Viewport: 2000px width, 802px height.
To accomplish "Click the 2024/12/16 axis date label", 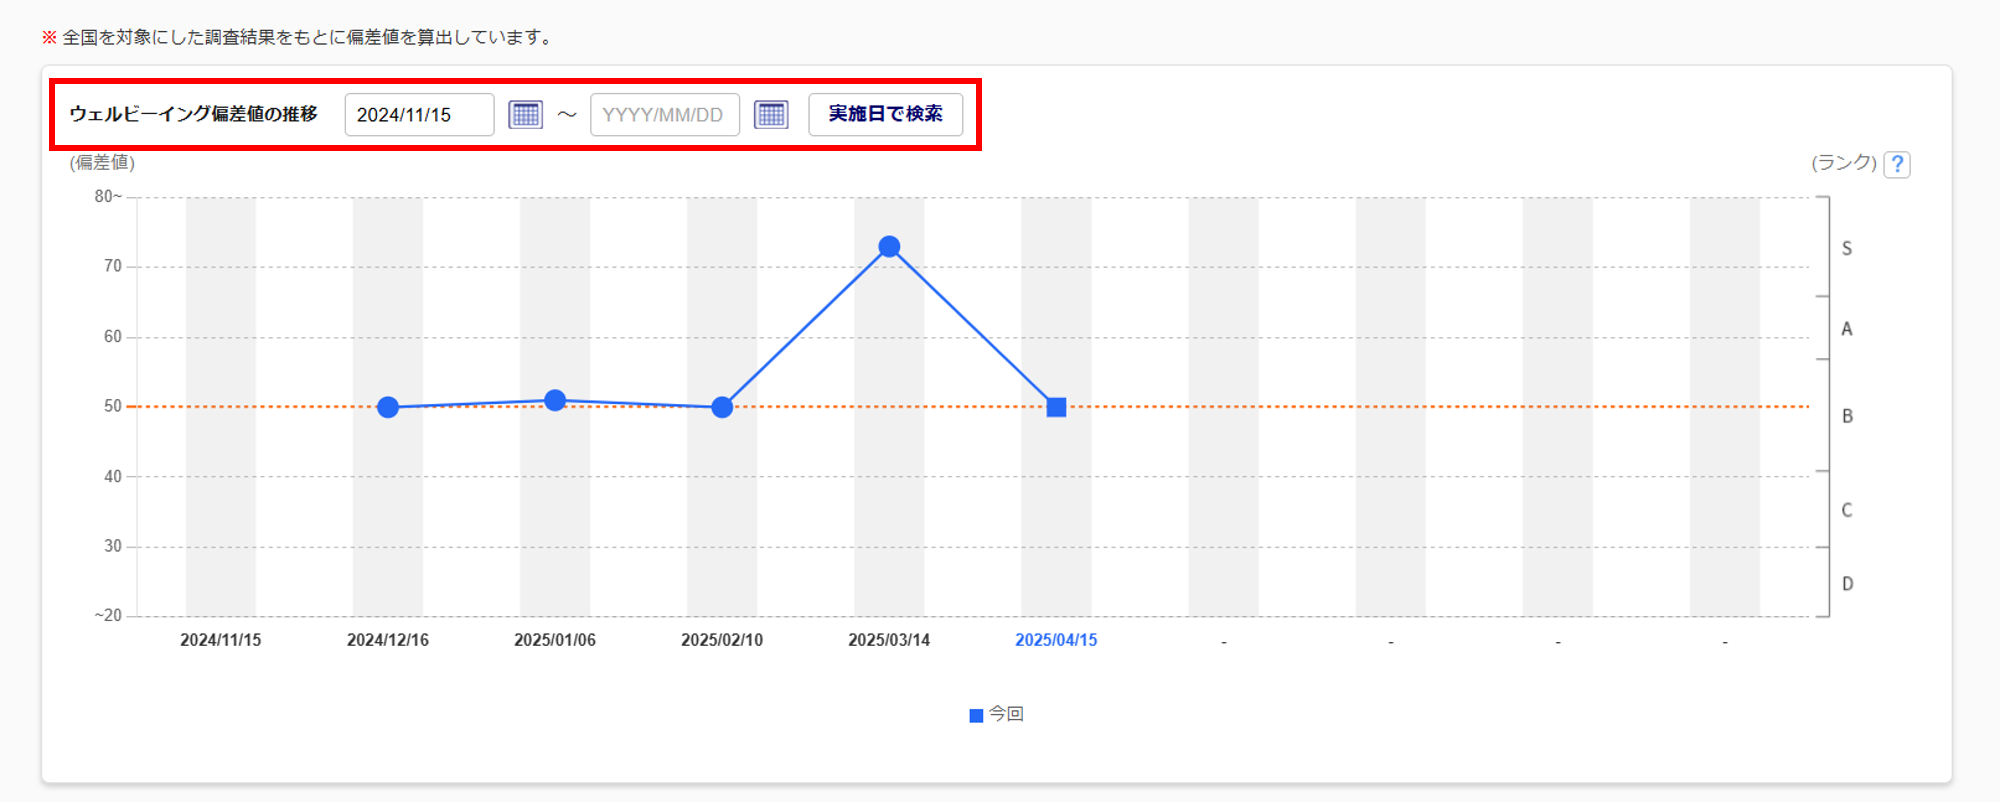I will click(388, 640).
